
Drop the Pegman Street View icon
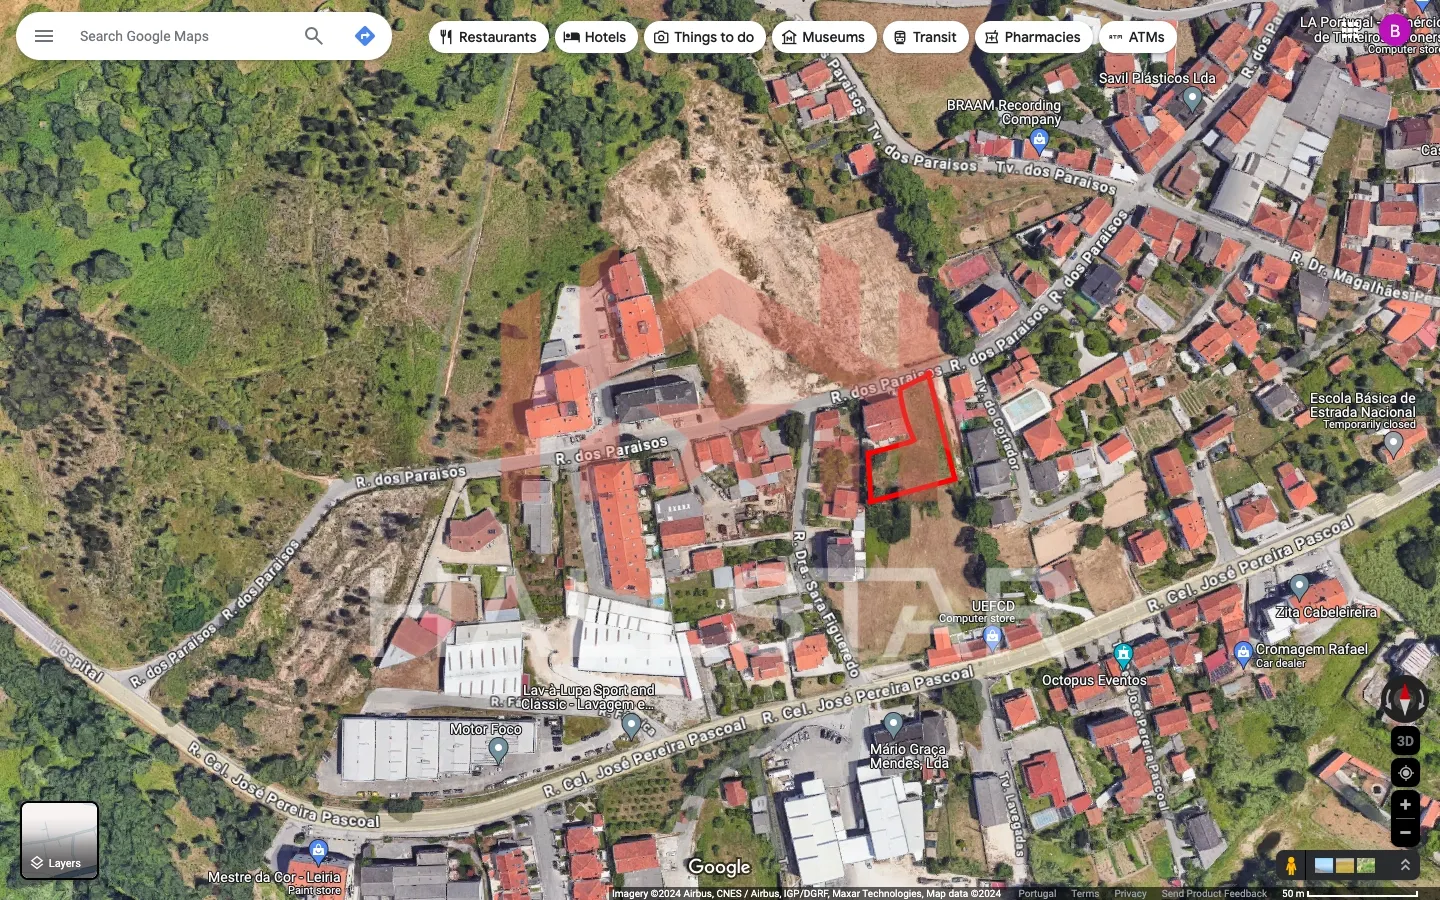1291,865
